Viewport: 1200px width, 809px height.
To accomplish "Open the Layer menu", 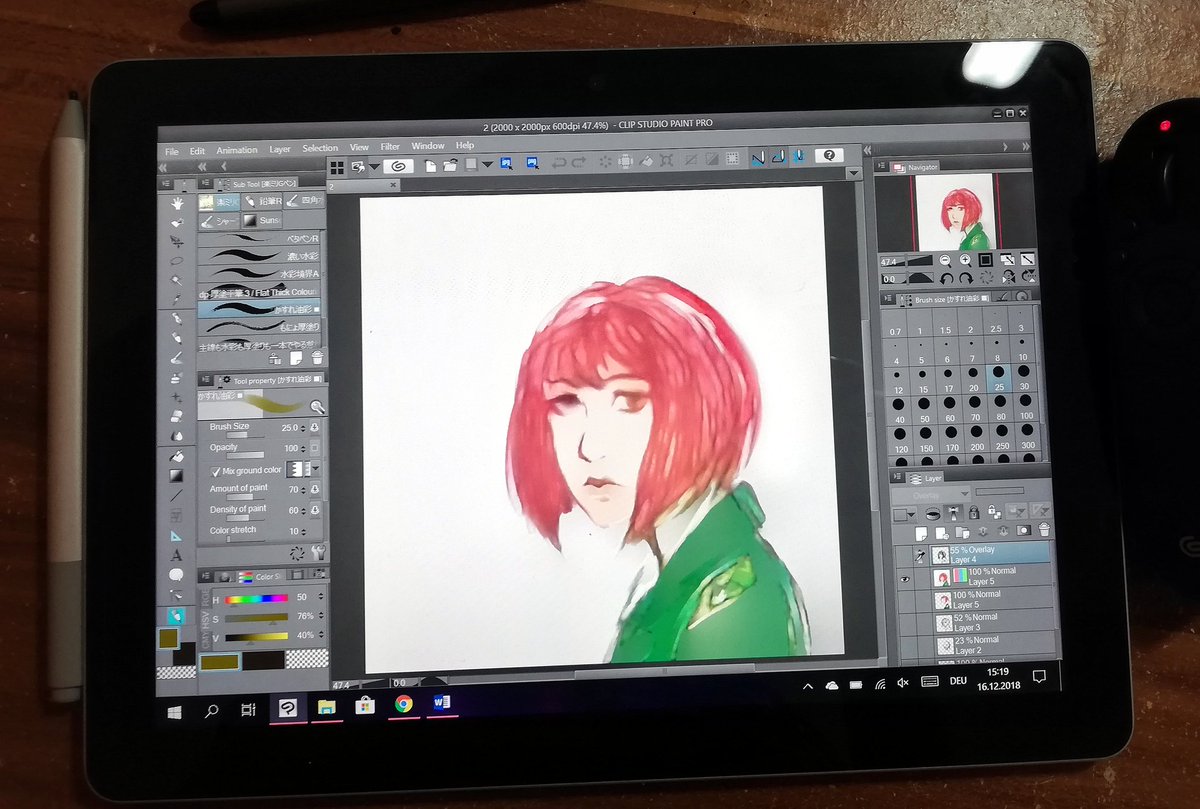I will (280, 149).
